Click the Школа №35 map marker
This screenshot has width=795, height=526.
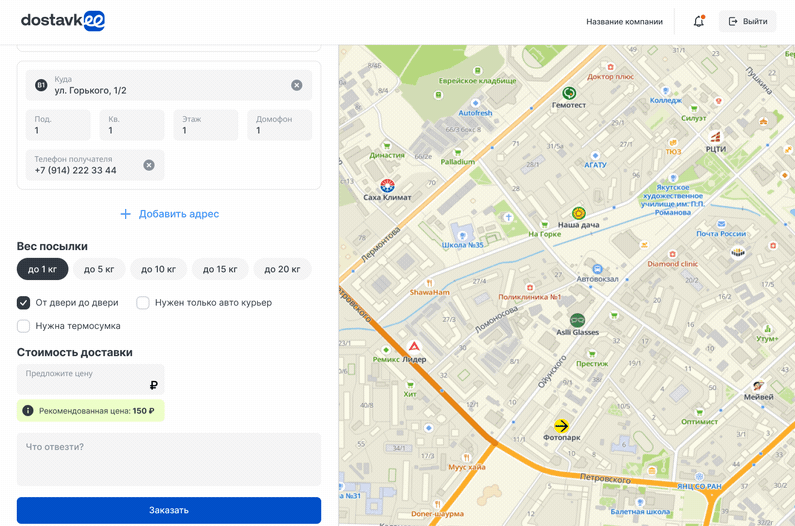coord(462,235)
